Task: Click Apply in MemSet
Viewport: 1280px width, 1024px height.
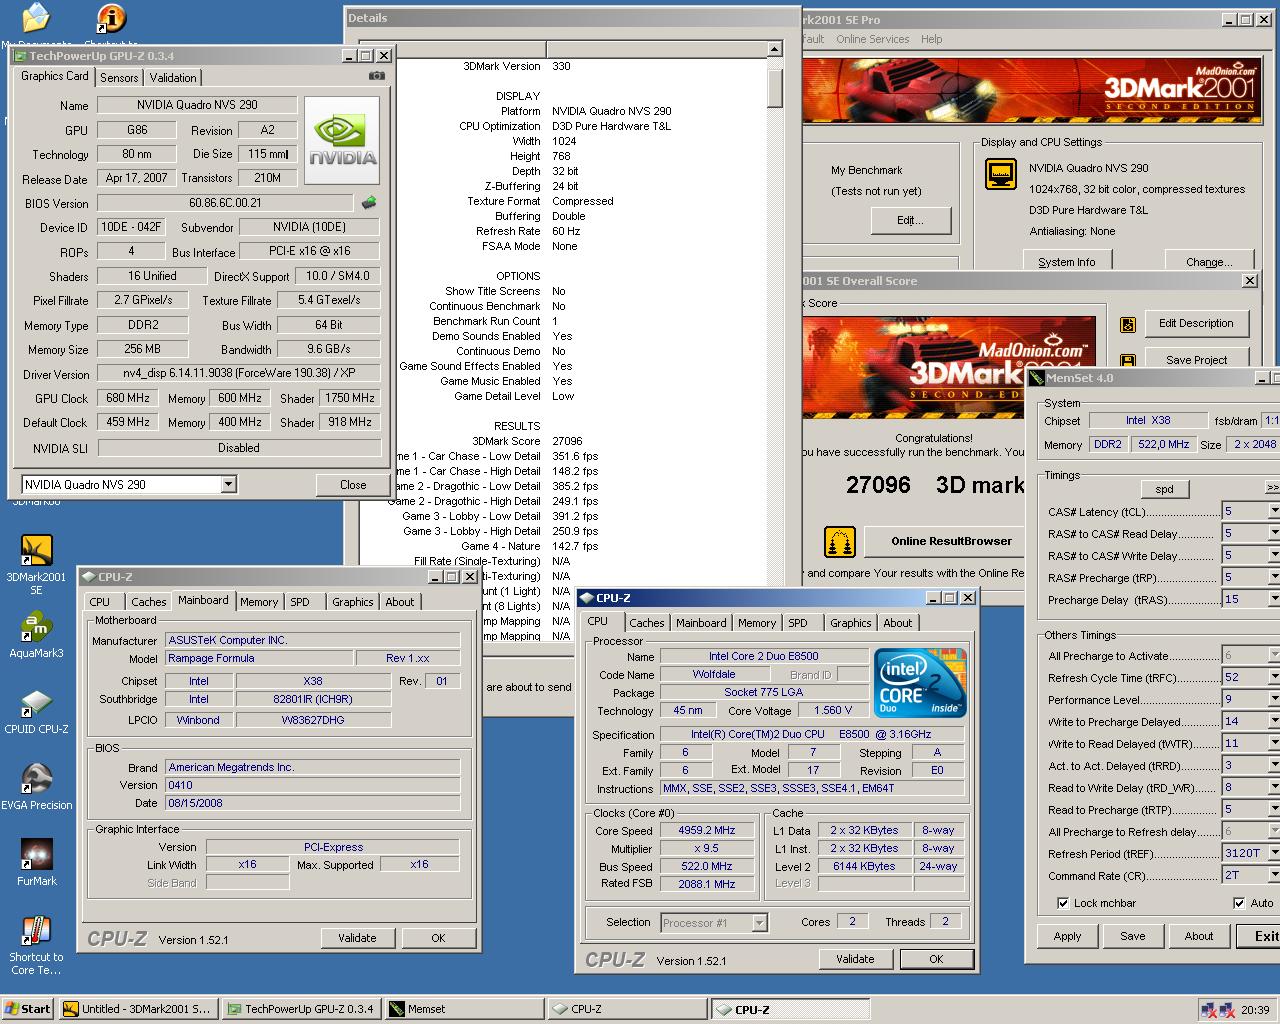Action: (x=1067, y=936)
